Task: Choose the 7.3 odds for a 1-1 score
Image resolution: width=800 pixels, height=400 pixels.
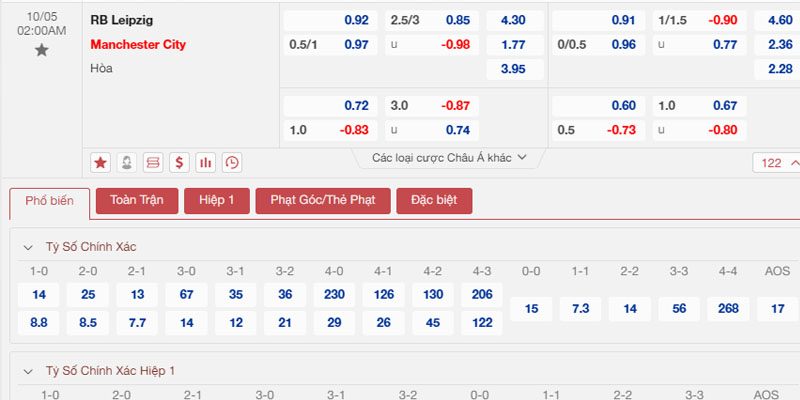Action: (x=580, y=309)
